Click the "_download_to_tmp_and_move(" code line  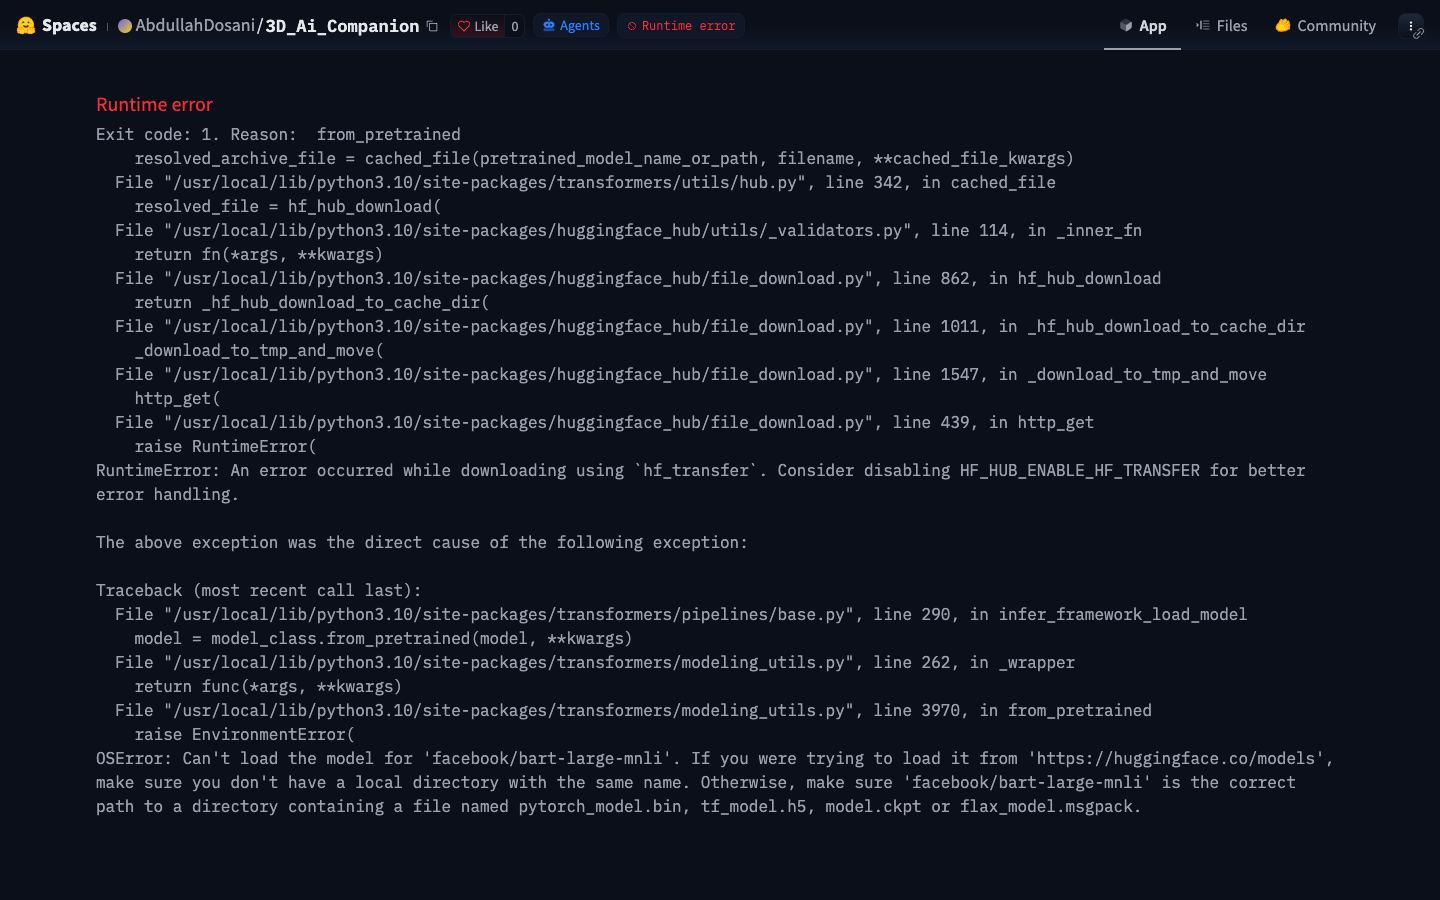pyautogui.click(x=259, y=350)
